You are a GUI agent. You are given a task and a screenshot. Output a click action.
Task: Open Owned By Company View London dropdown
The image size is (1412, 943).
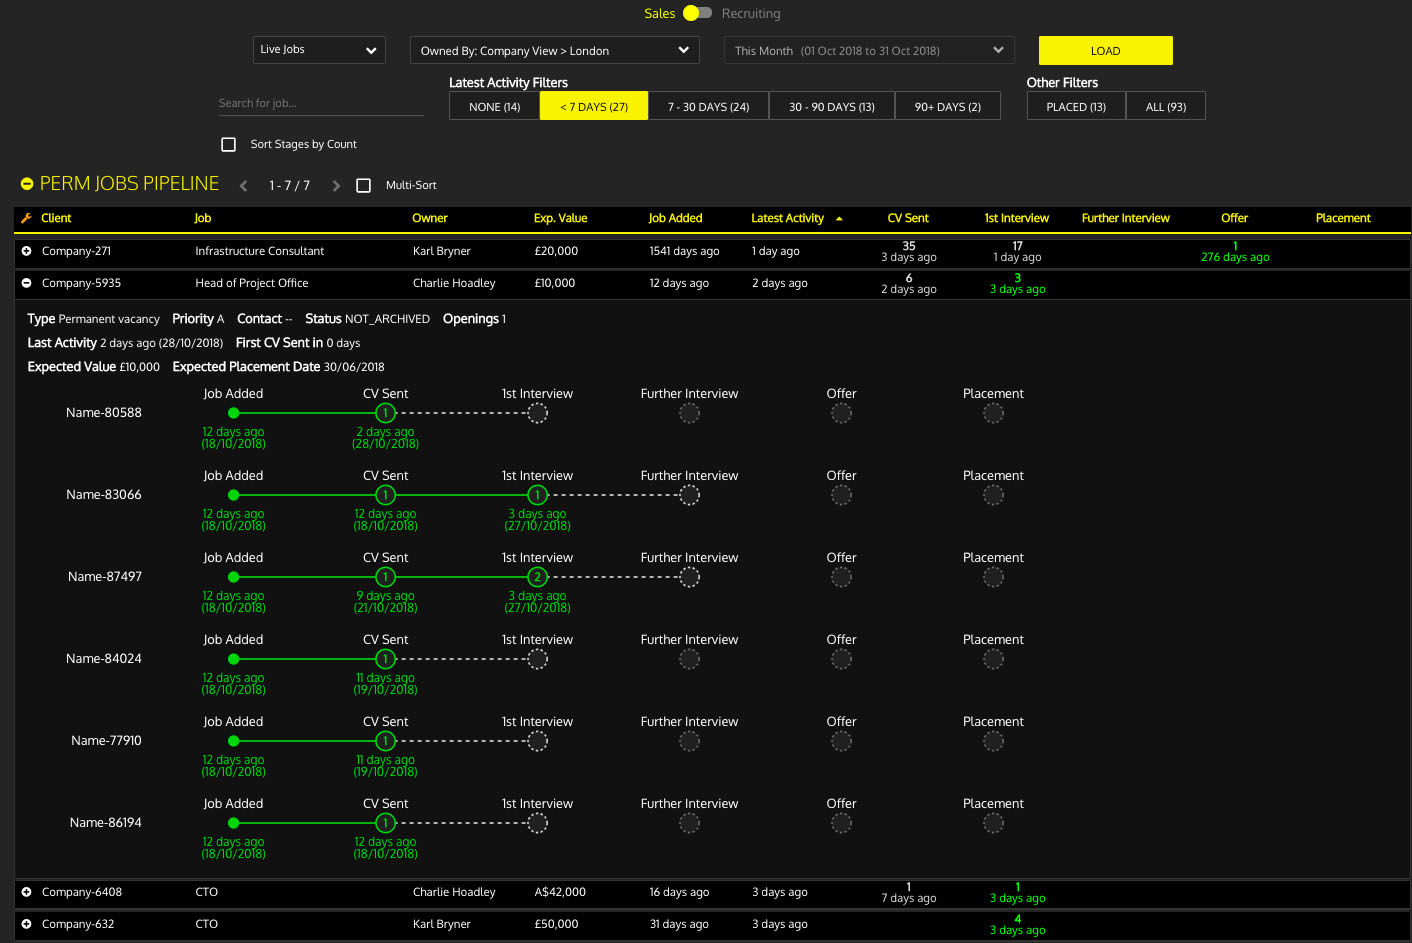click(x=555, y=50)
